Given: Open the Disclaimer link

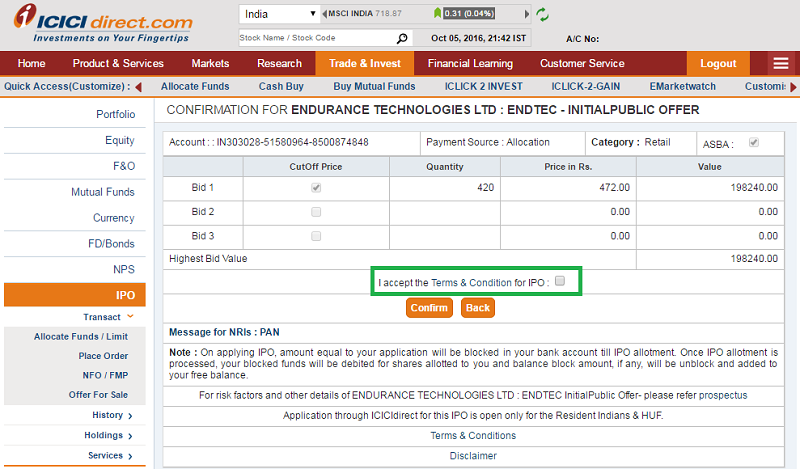Looking at the screenshot, I should (473, 456).
